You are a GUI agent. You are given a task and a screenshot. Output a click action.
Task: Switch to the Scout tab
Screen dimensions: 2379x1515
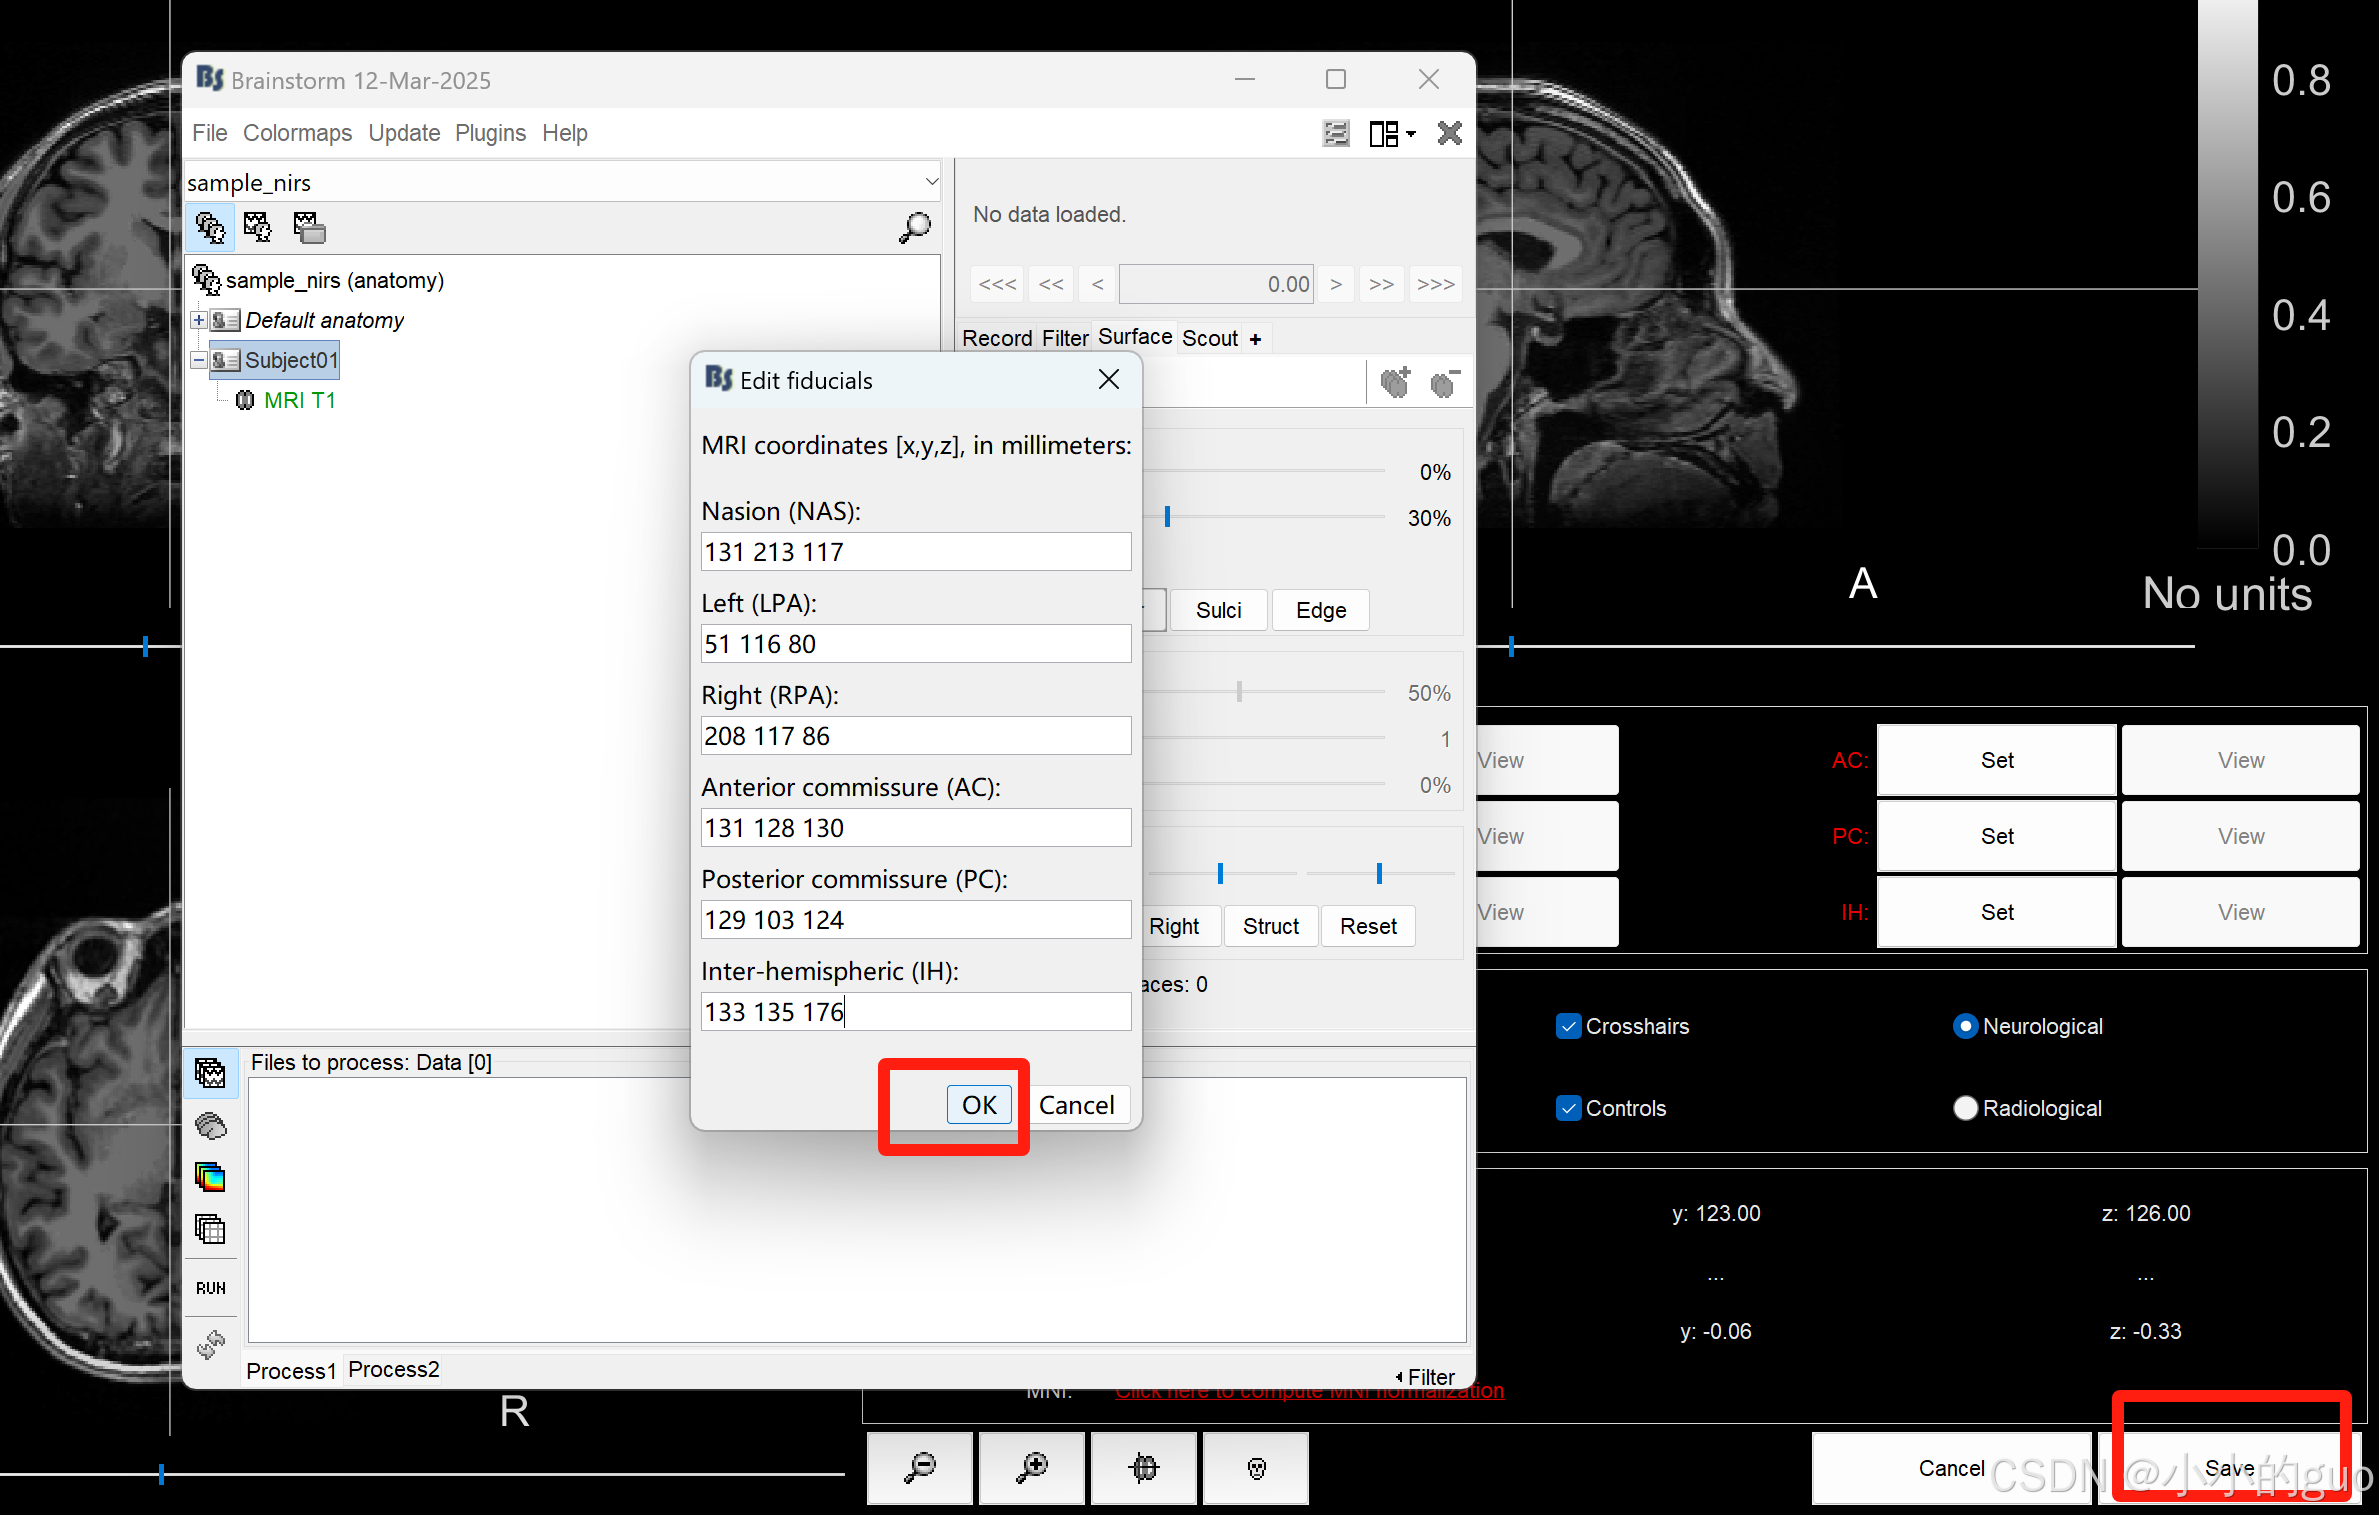click(x=1209, y=338)
